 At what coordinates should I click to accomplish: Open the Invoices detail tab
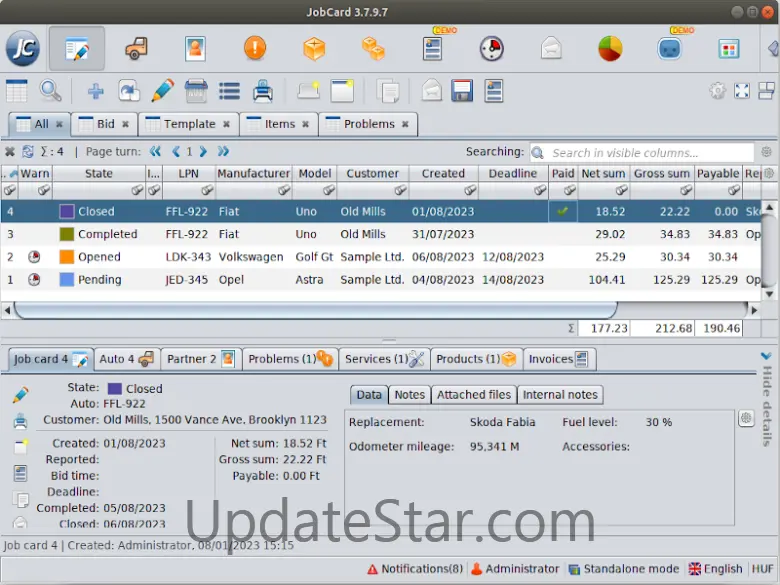point(559,359)
